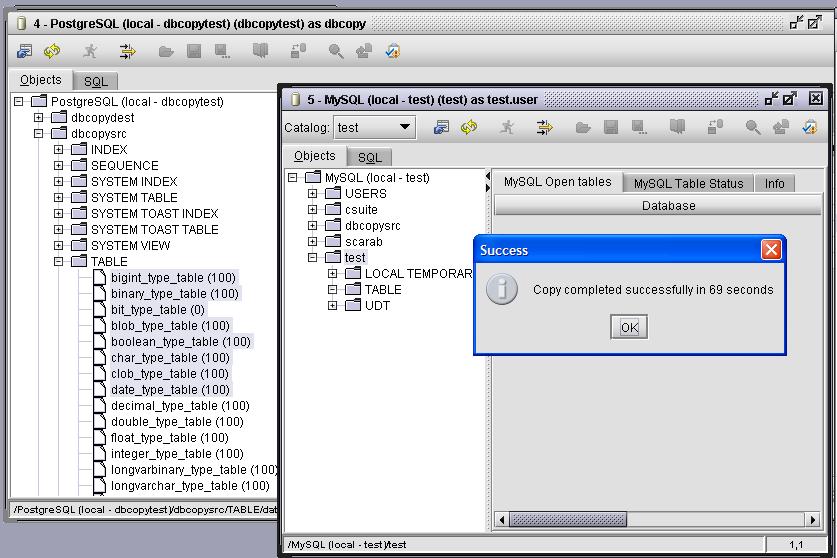Expand the UDT node under test
Screen dimensions: 837x558
click(x=333, y=306)
